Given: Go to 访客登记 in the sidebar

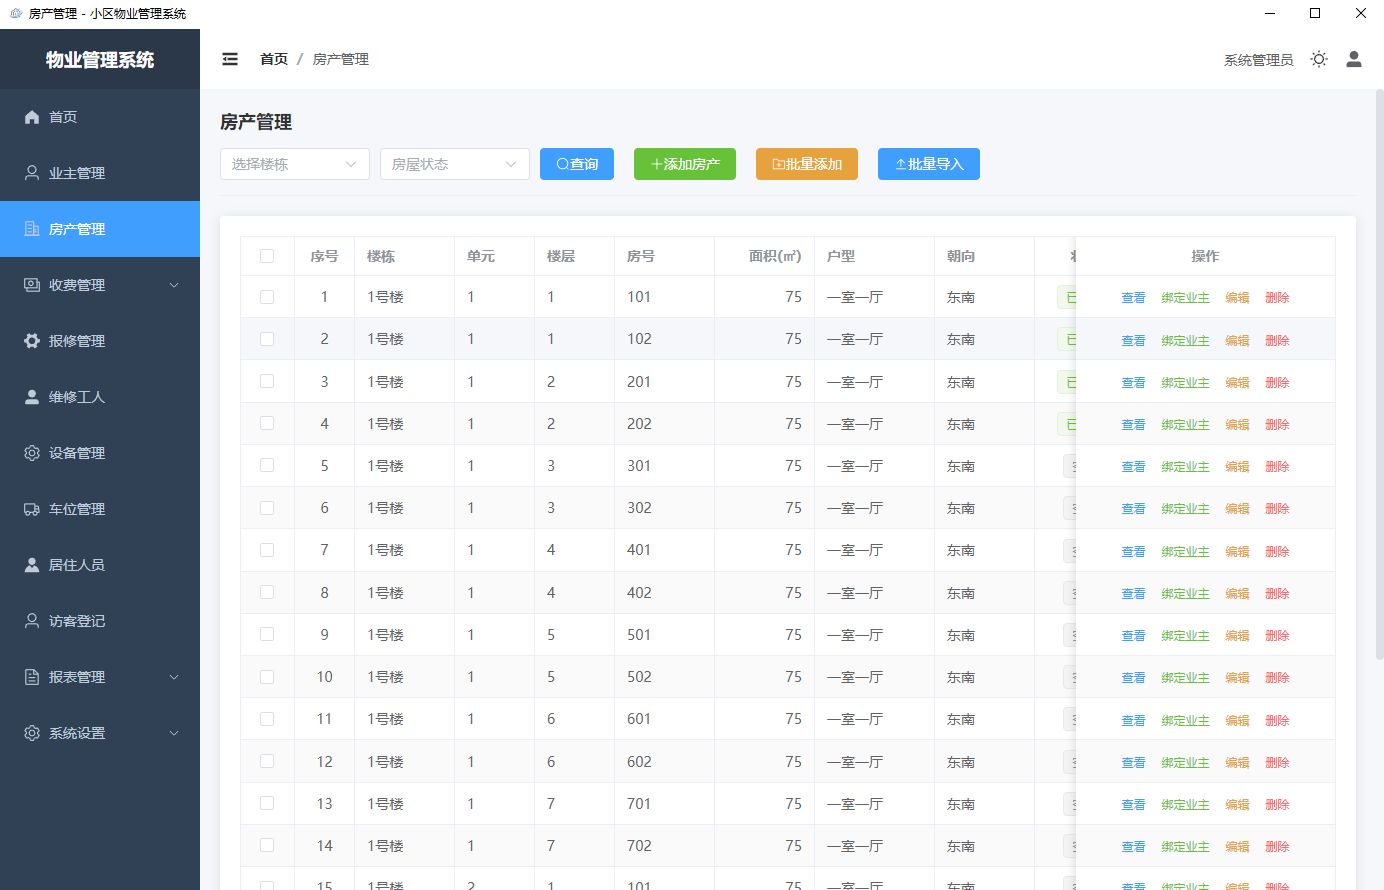Looking at the screenshot, I should pos(77,621).
